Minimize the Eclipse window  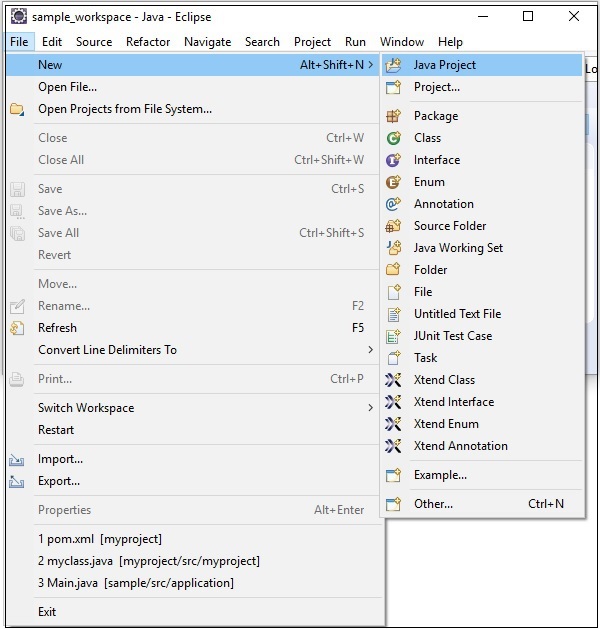point(483,16)
